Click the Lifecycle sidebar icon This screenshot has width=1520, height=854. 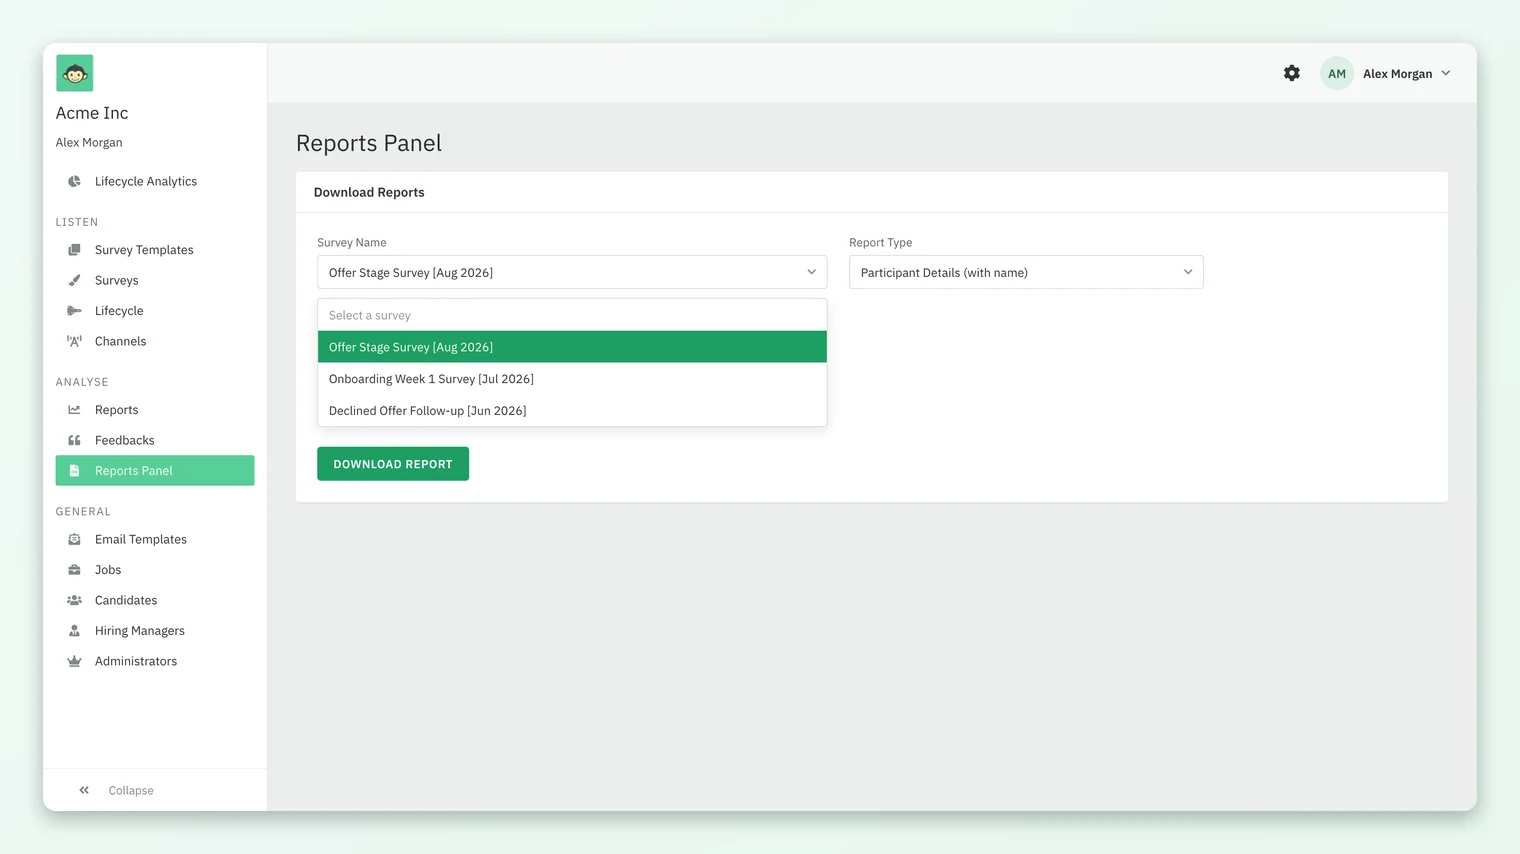coord(74,311)
